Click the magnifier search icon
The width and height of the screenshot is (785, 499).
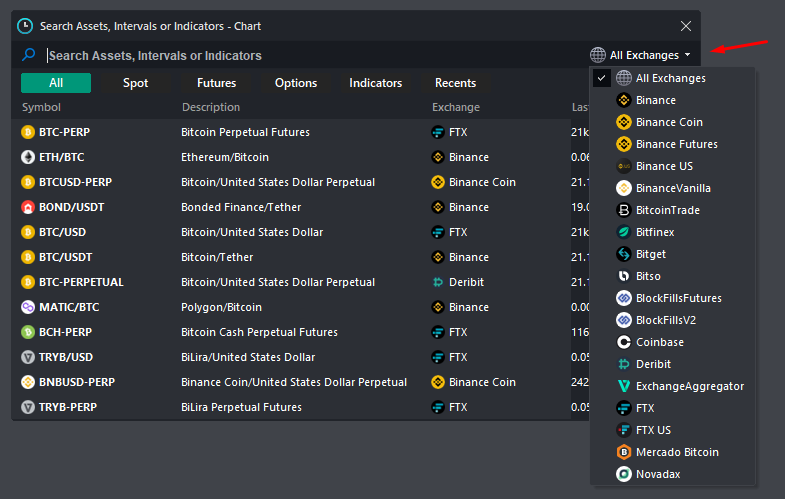click(x=29, y=55)
